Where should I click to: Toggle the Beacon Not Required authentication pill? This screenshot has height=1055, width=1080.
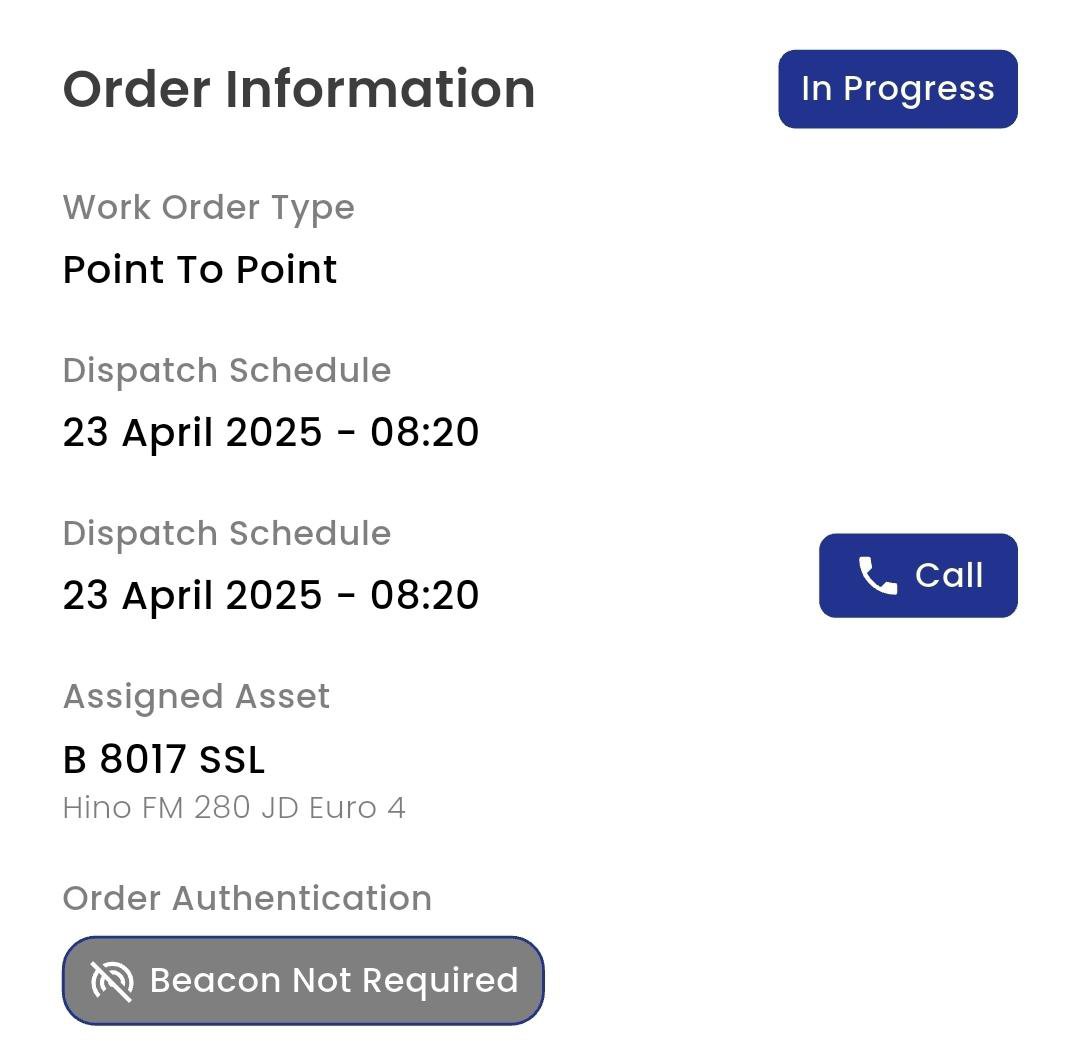tap(302, 980)
